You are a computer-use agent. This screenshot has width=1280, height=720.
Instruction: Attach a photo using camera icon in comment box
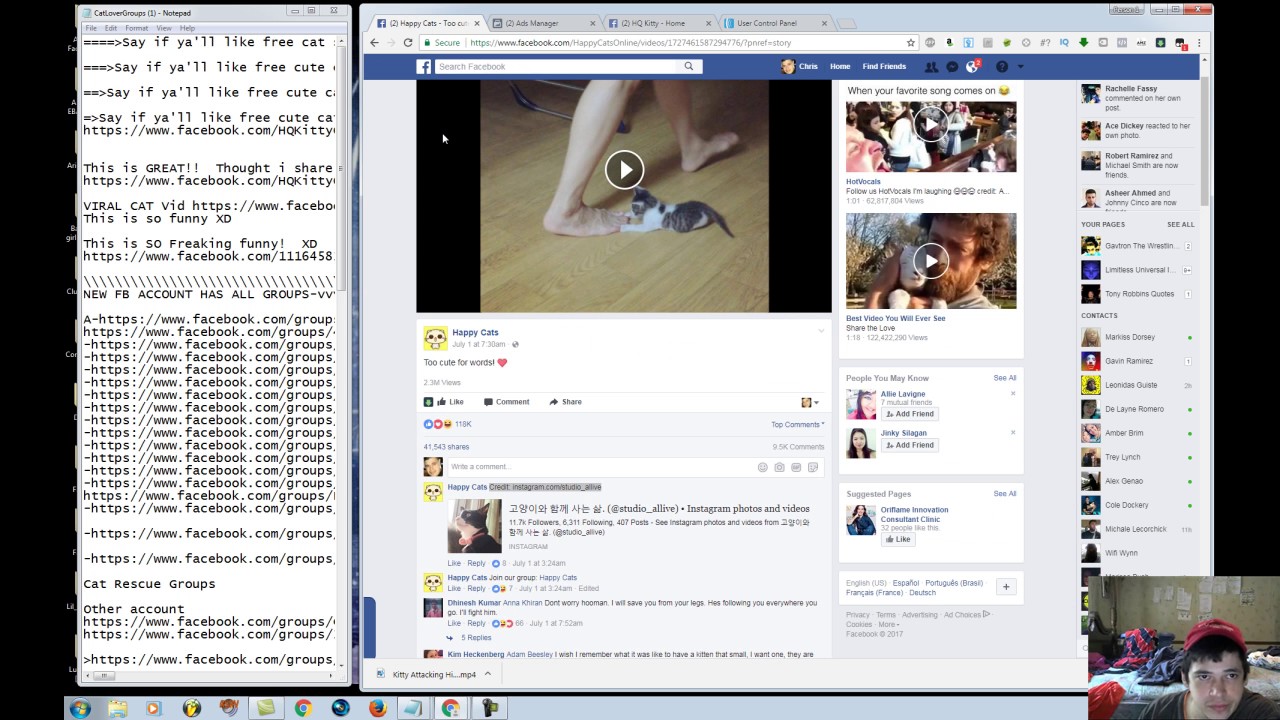click(x=779, y=467)
